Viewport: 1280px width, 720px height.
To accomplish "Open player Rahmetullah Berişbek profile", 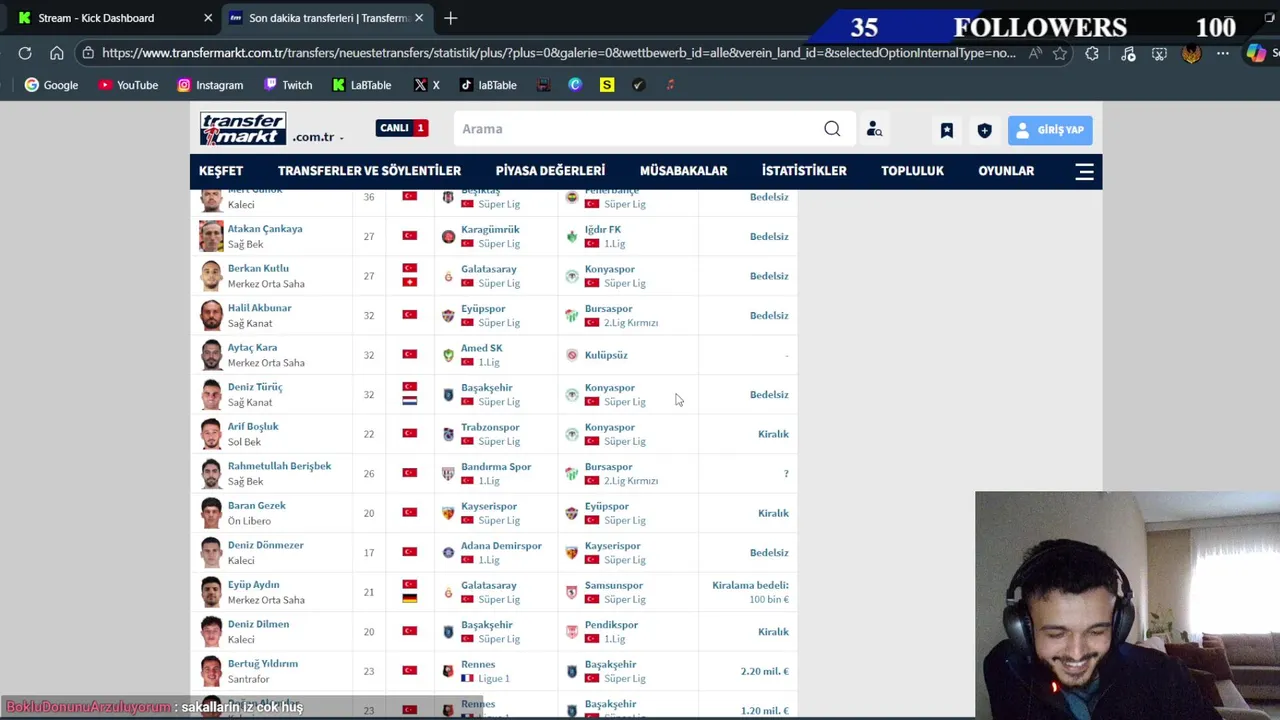I will (279, 466).
